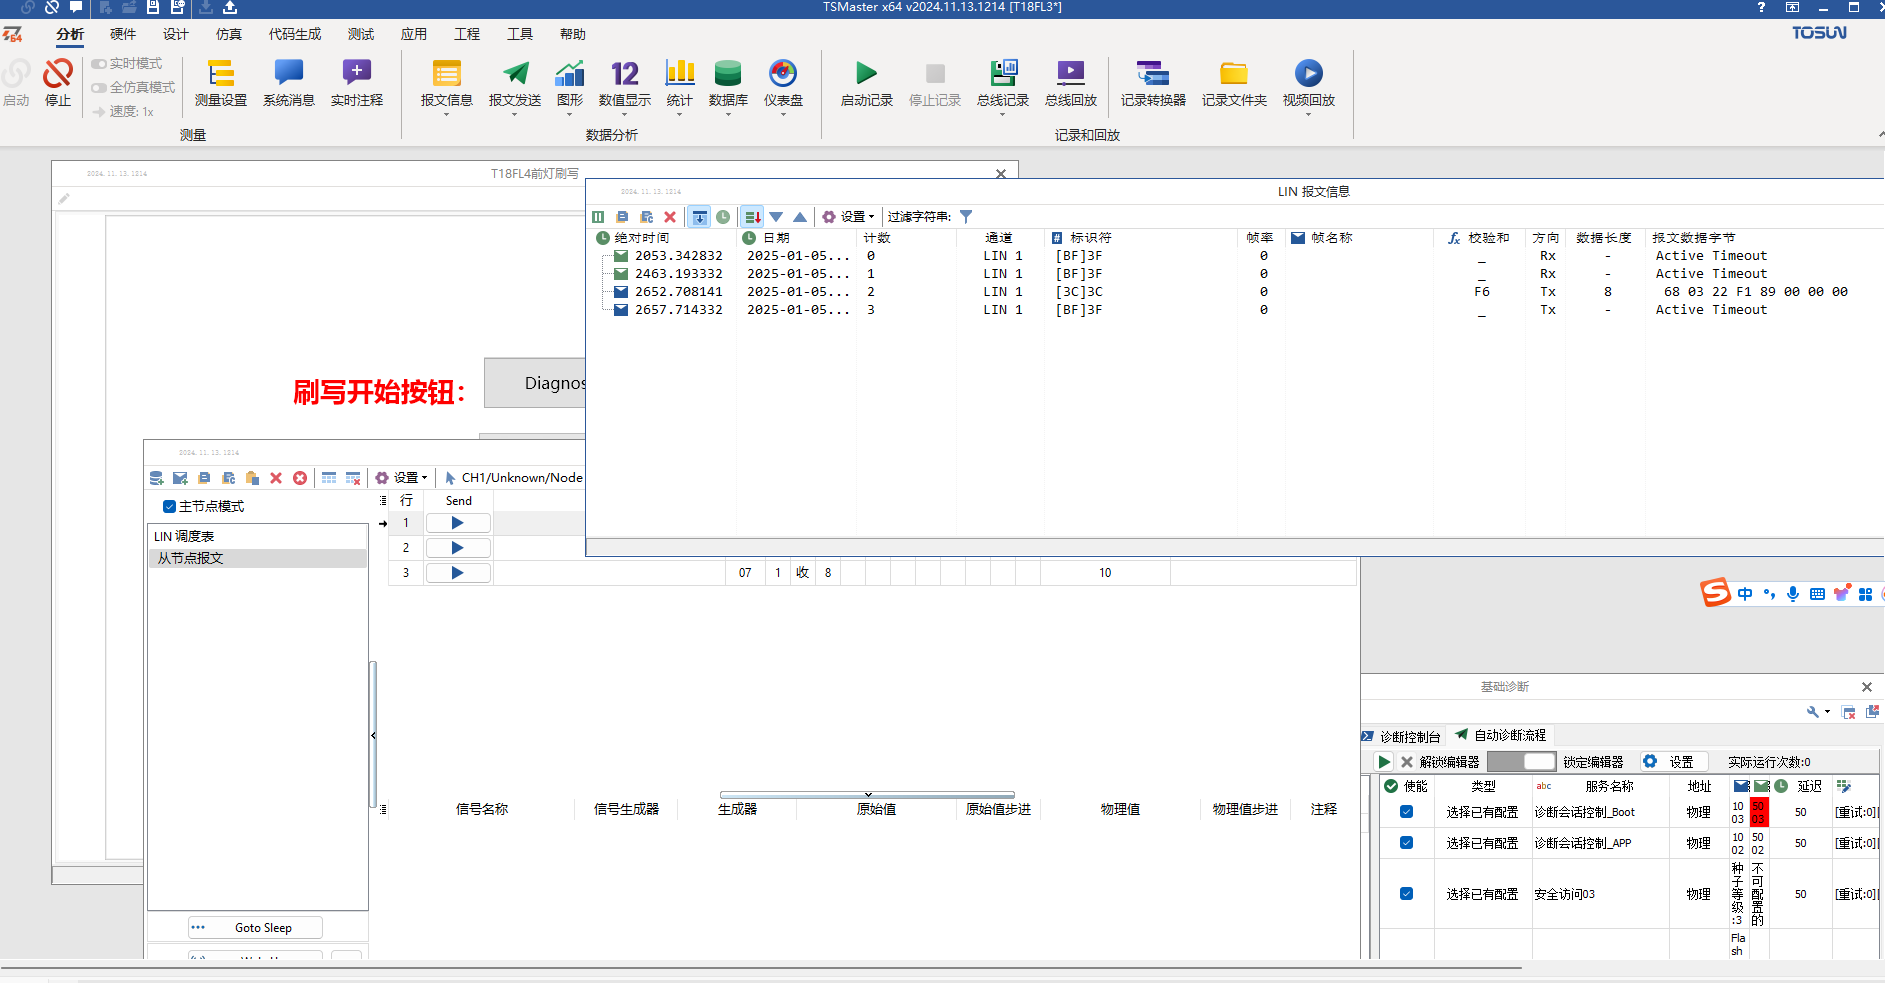Switch to the 自动诊断流程 tab
This screenshot has width=1885, height=983.
tap(1500, 735)
